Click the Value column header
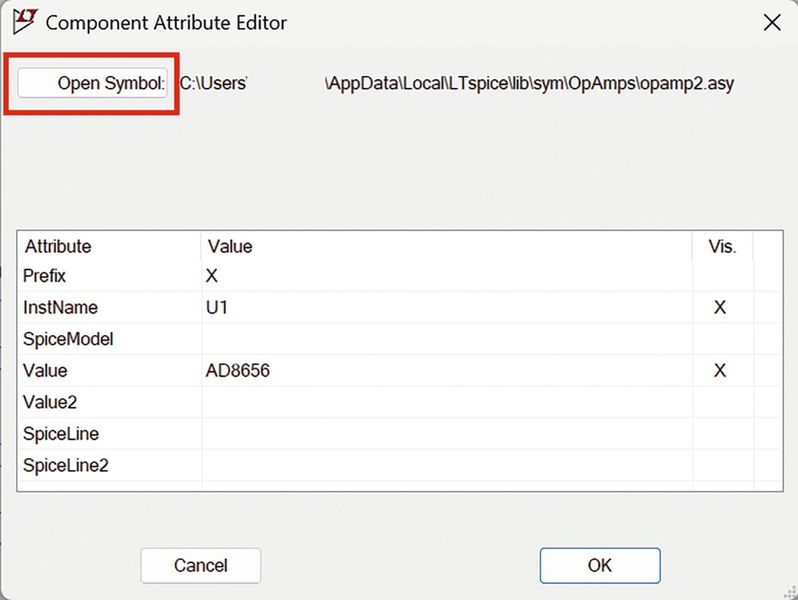Image resolution: width=798 pixels, height=600 pixels. click(x=447, y=246)
